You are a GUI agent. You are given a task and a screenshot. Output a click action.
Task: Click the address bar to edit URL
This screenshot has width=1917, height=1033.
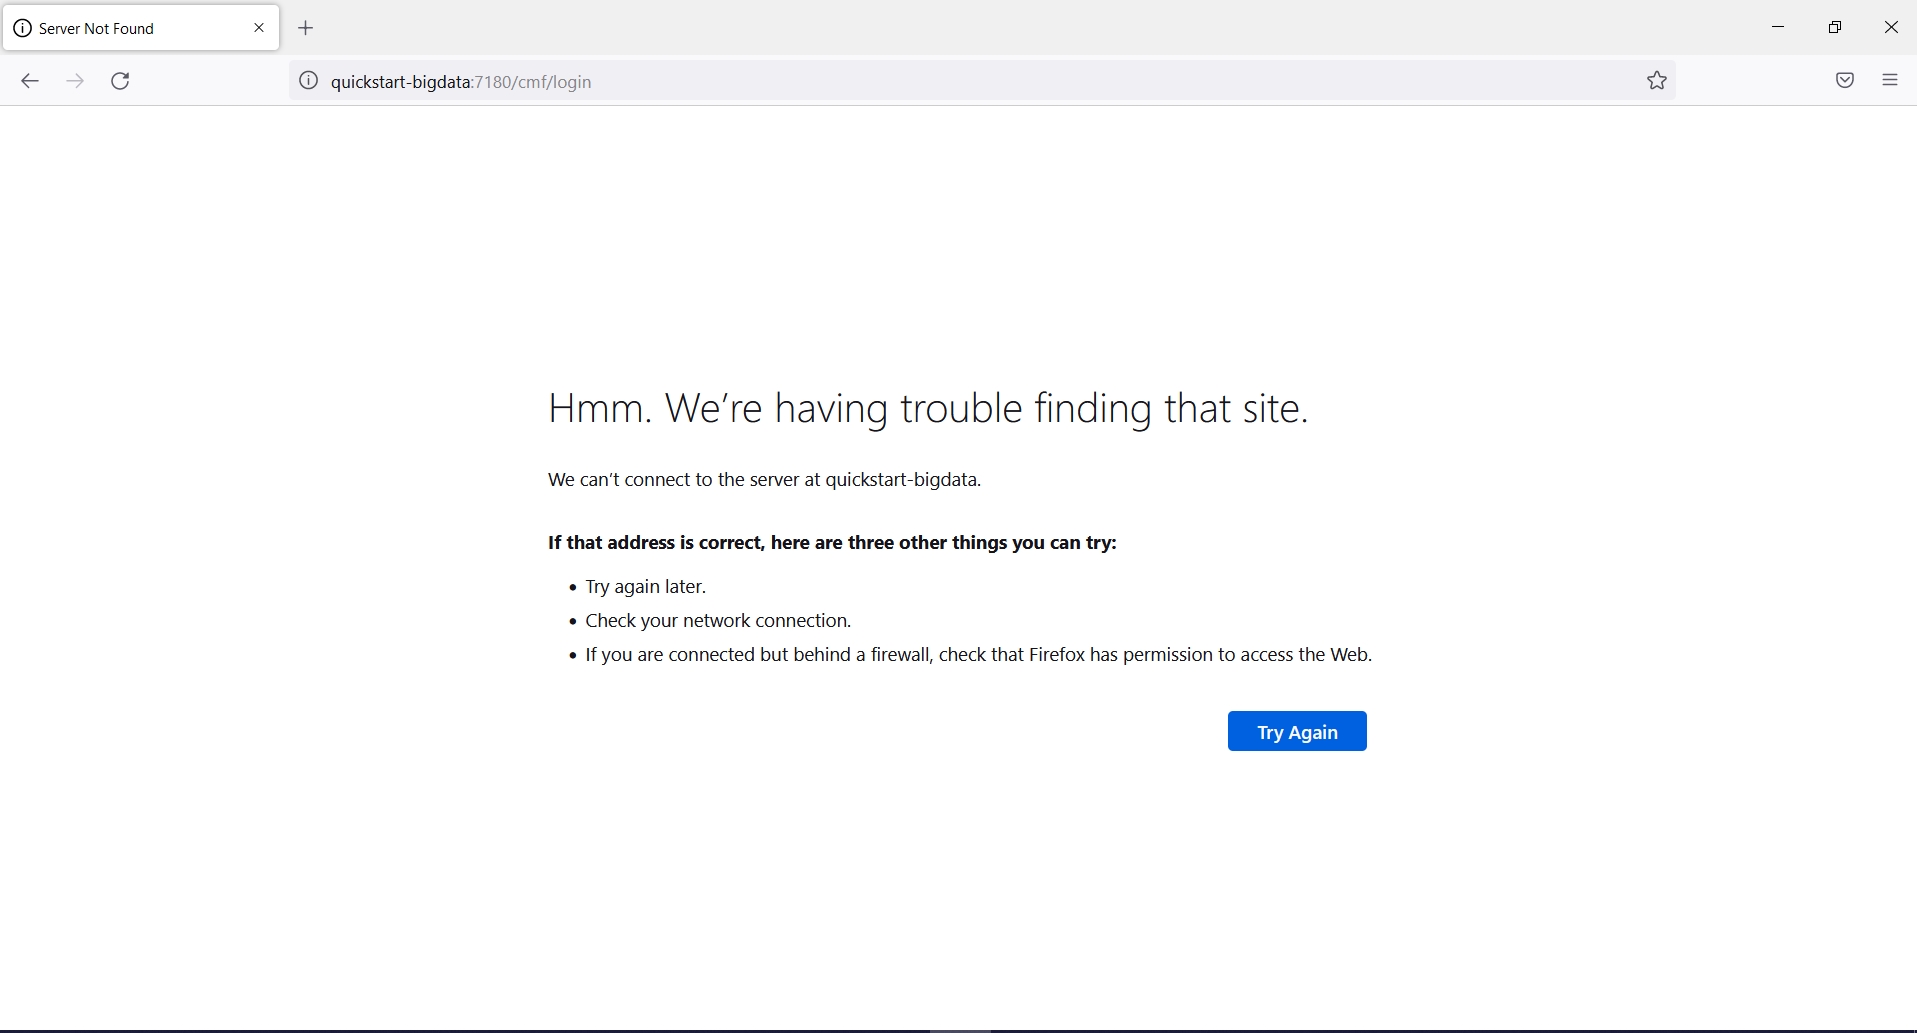coord(900,81)
